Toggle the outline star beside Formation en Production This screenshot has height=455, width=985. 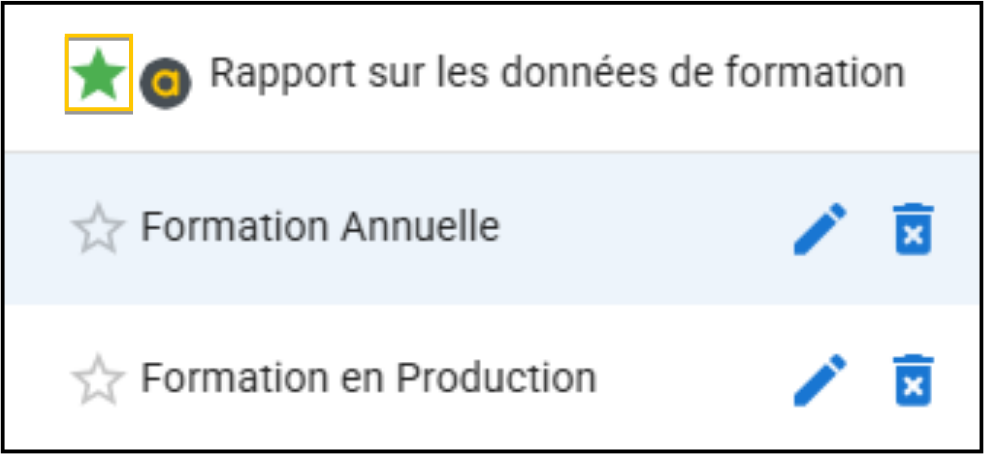[98, 380]
